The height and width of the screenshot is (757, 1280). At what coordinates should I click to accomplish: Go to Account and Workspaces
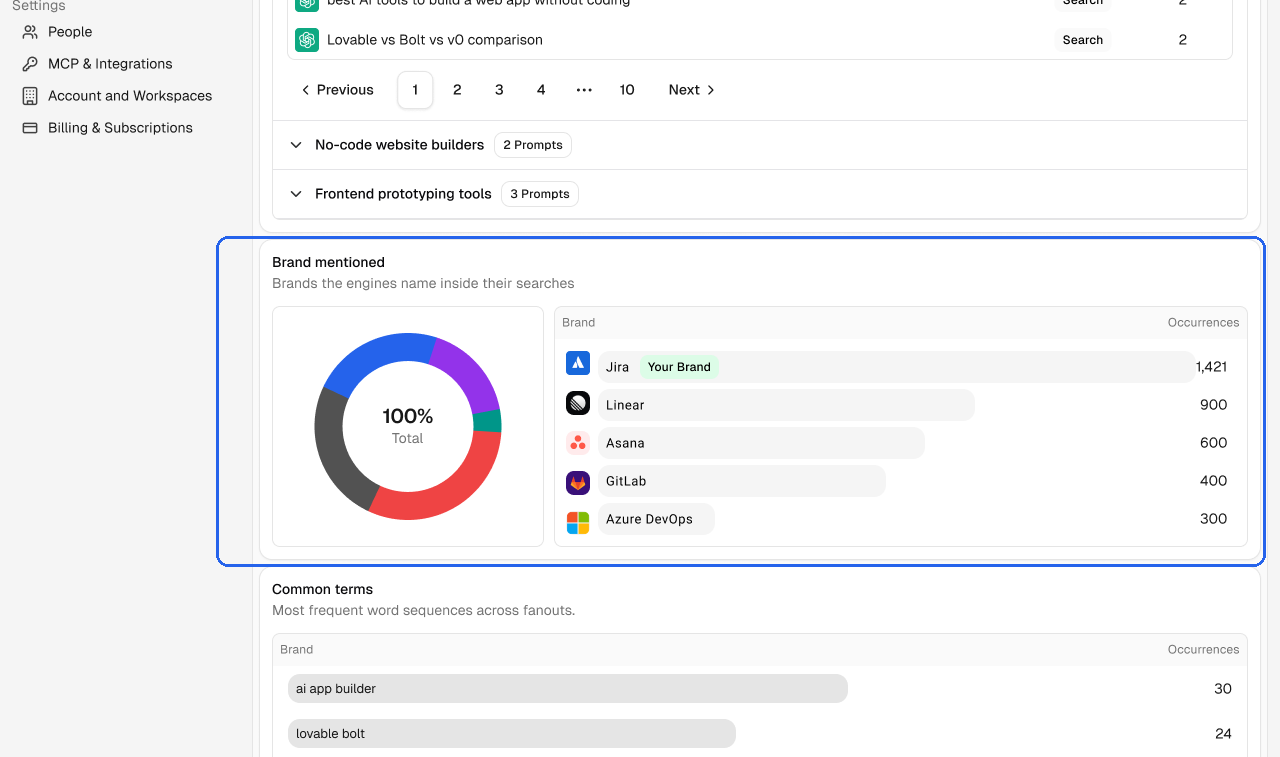[130, 96]
